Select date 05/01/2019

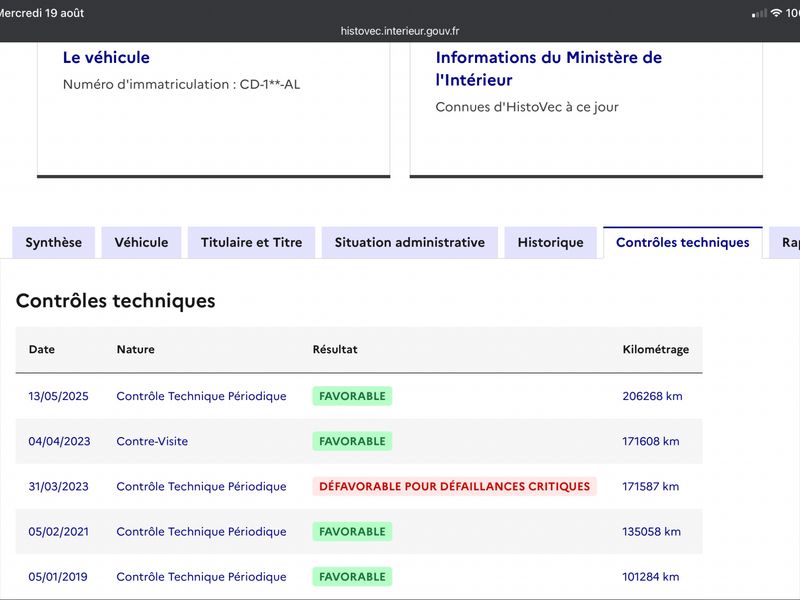(x=58, y=577)
